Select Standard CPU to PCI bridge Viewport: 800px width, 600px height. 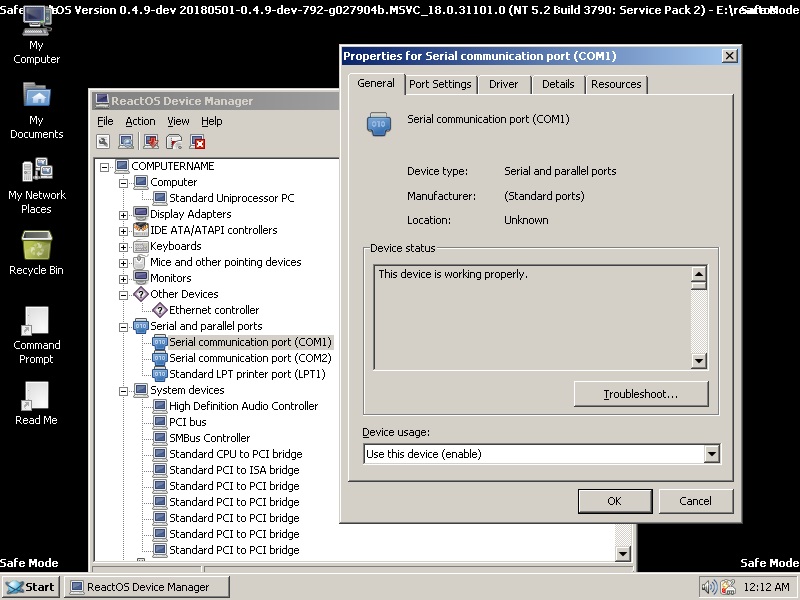(x=236, y=454)
